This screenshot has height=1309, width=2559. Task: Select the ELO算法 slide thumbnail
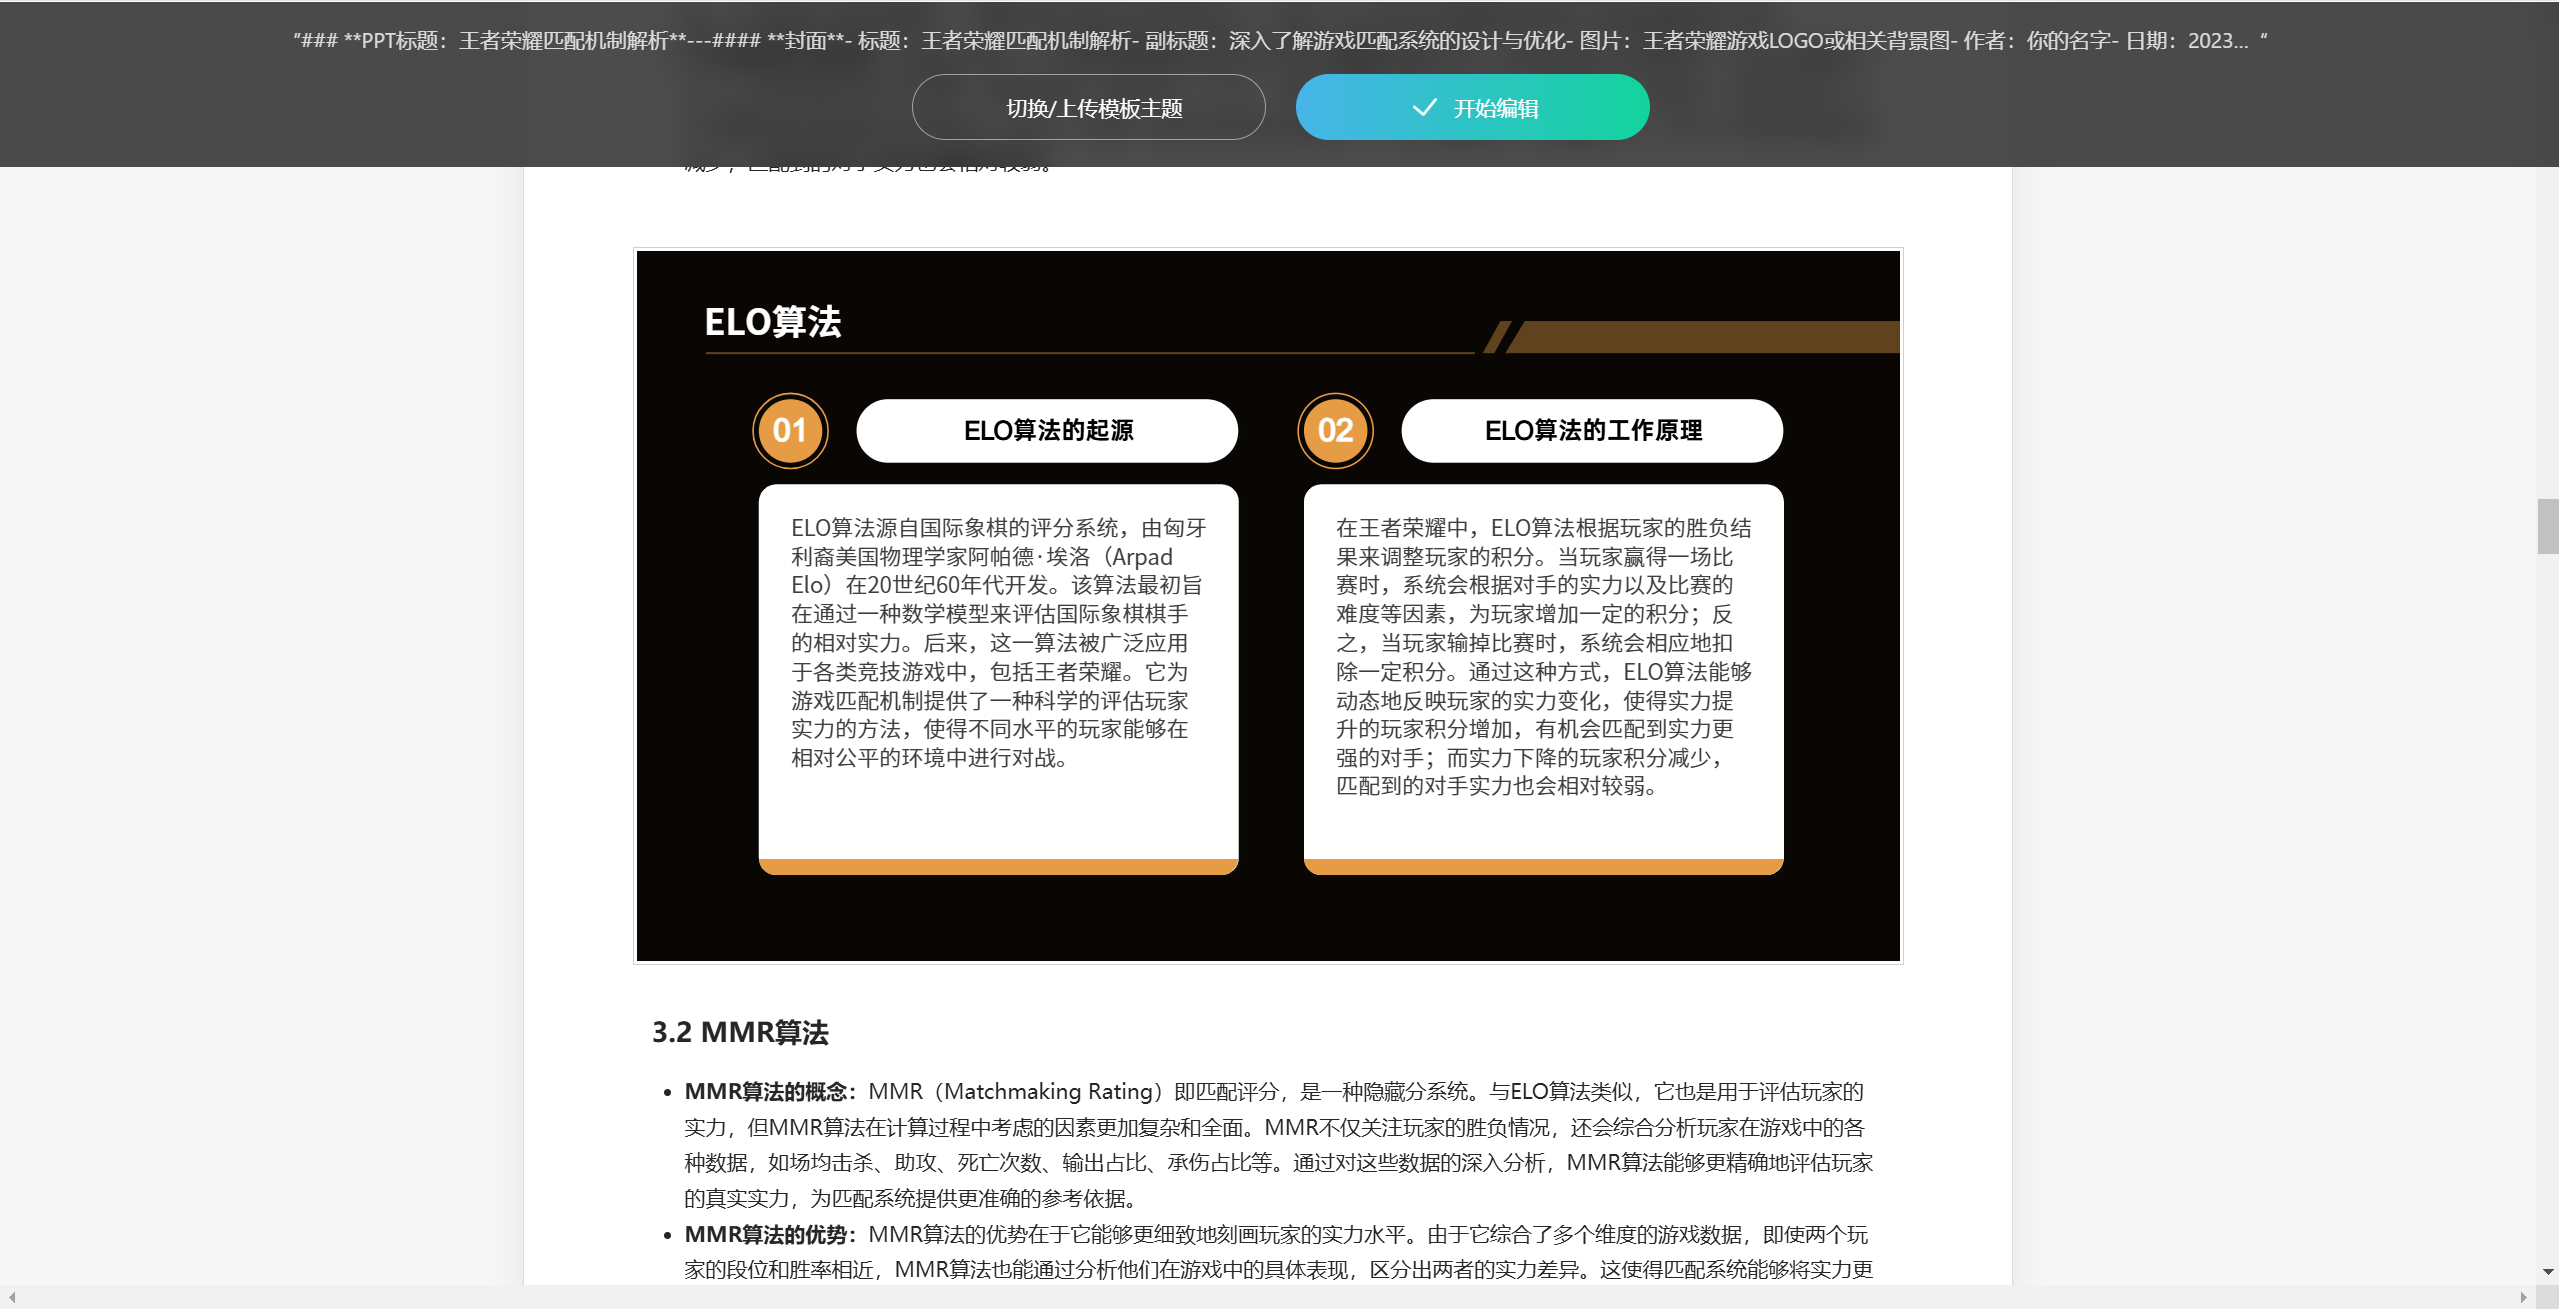coord(1268,606)
